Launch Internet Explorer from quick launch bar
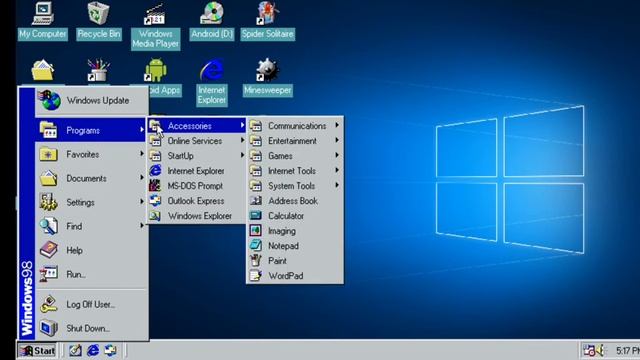Image resolution: width=640 pixels, height=360 pixels. tap(93, 350)
